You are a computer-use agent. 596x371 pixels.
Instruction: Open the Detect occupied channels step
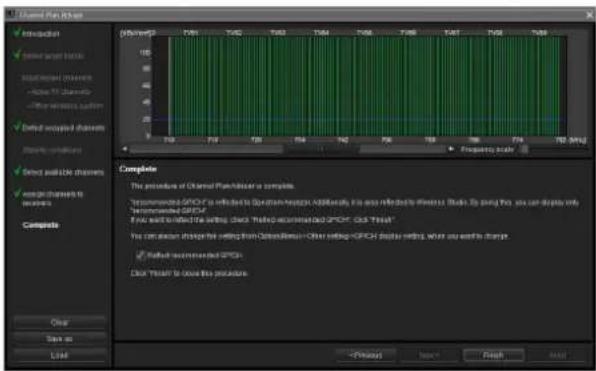tap(63, 128)
